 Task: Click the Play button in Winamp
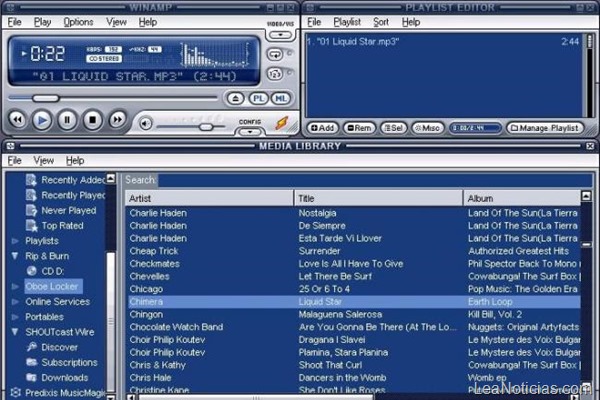pos(42,120)
